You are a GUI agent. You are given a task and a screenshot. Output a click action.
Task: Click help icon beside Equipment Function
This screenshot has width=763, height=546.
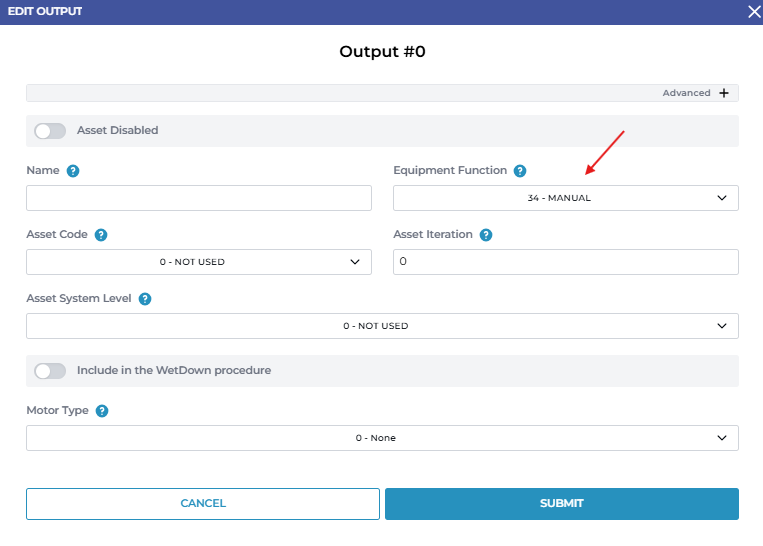click(x=520, y=171)
